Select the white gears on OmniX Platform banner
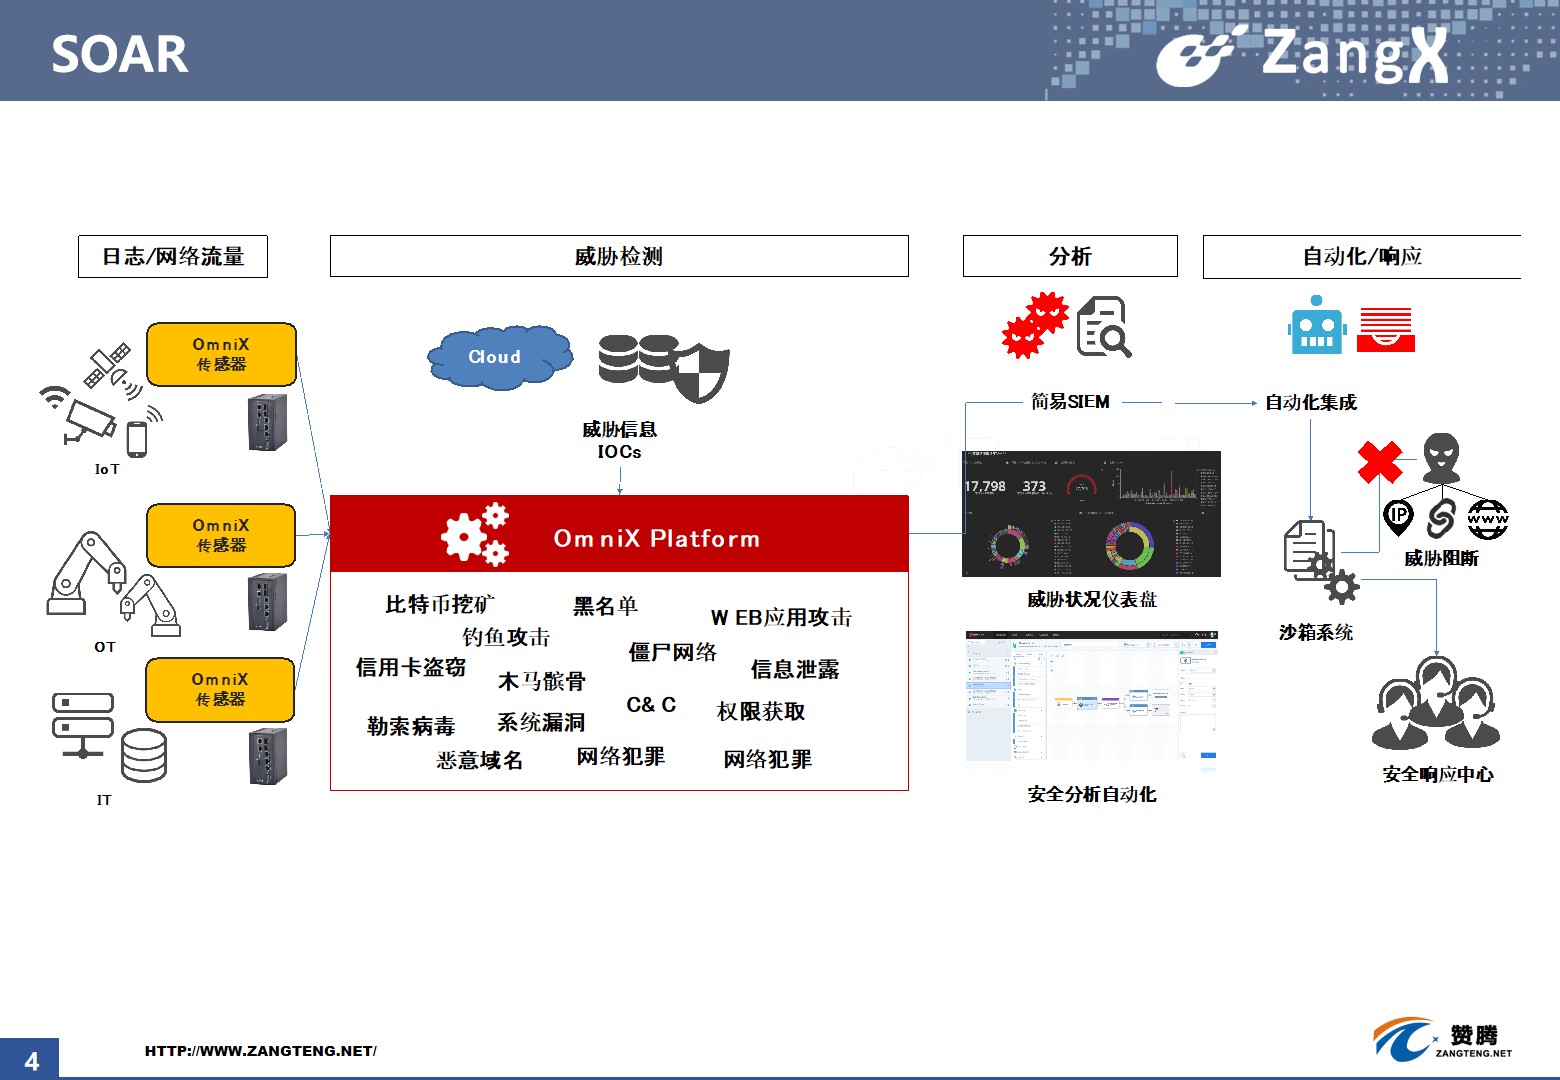The width and height of the screenshot is (1560, 1080). tap(475, 535)
